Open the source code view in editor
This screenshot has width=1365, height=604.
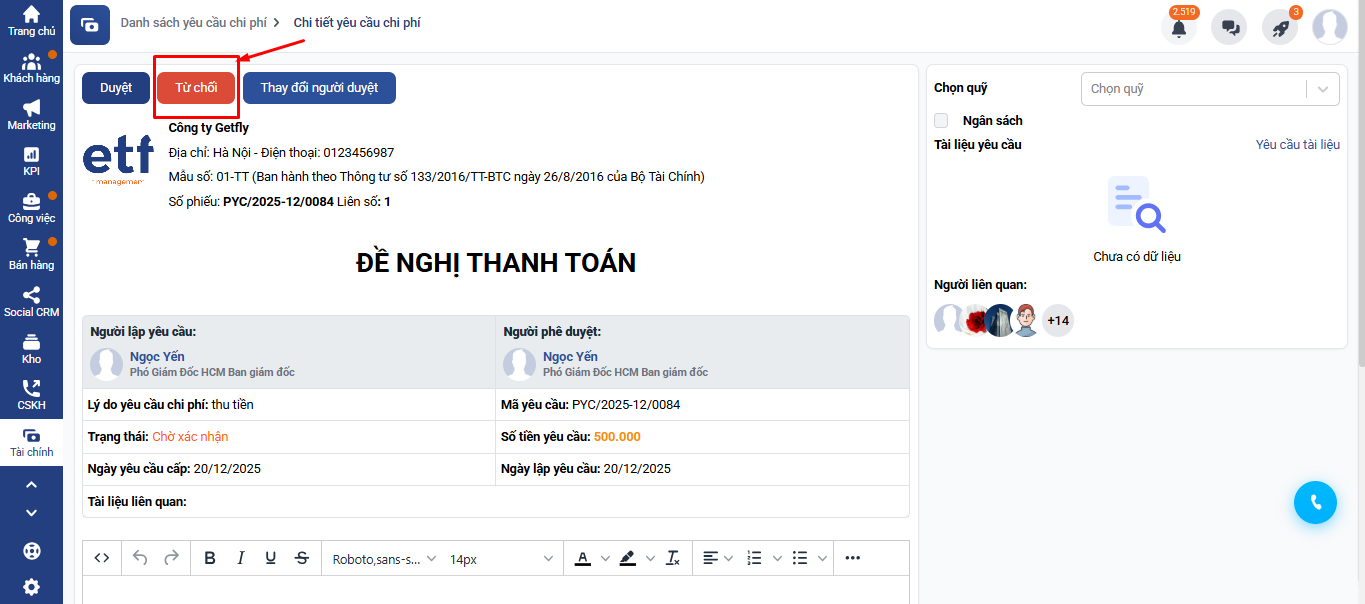[x=102, y=558]
